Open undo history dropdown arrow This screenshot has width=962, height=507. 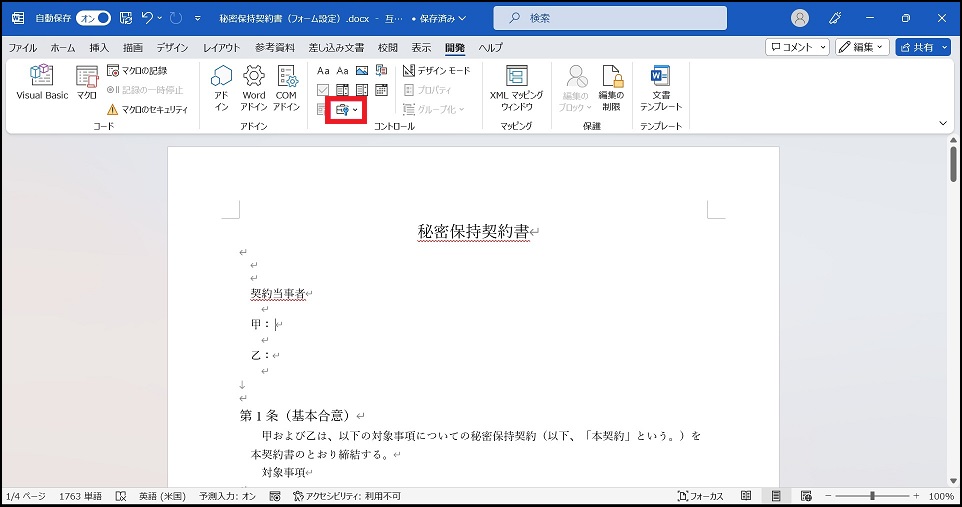160,18
